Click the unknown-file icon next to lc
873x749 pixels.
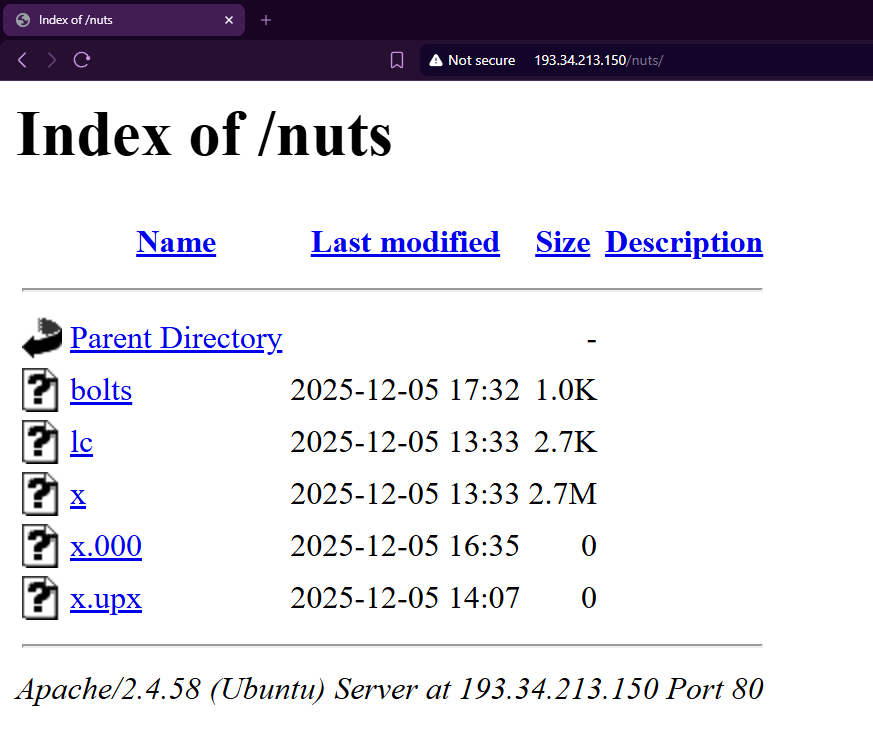(40, 442)
